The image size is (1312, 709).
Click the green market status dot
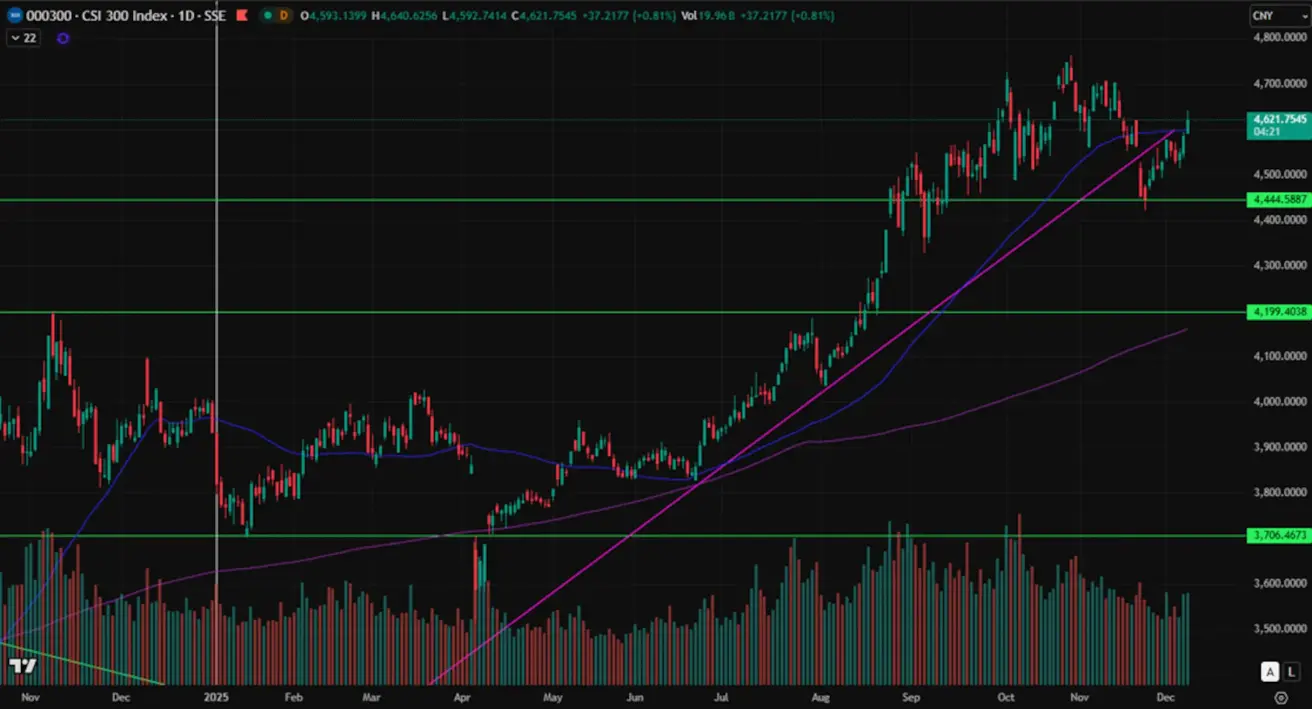point(266,16)
